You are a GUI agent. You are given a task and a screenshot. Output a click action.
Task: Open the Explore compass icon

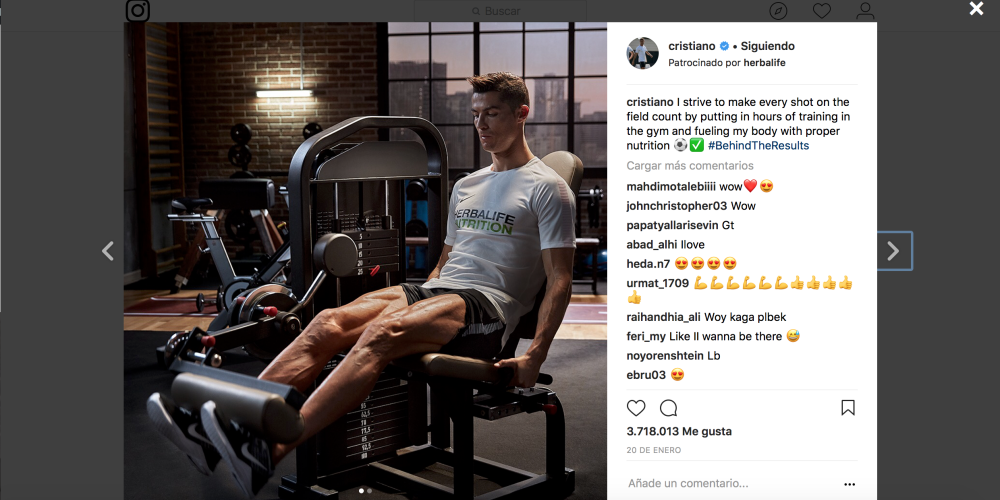778,11
